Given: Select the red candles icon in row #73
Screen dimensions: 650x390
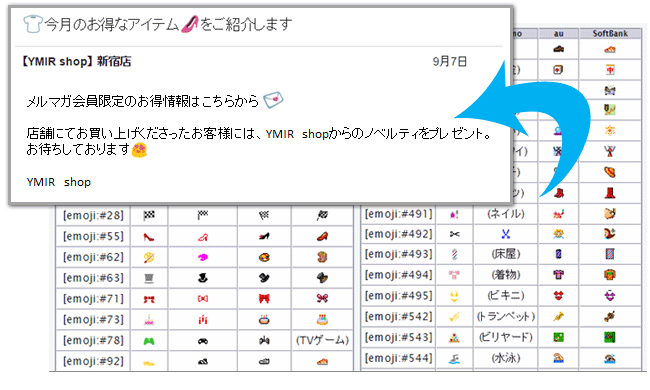Looking at the screenshot, I should pyautogui.click(x=203, y=320).
